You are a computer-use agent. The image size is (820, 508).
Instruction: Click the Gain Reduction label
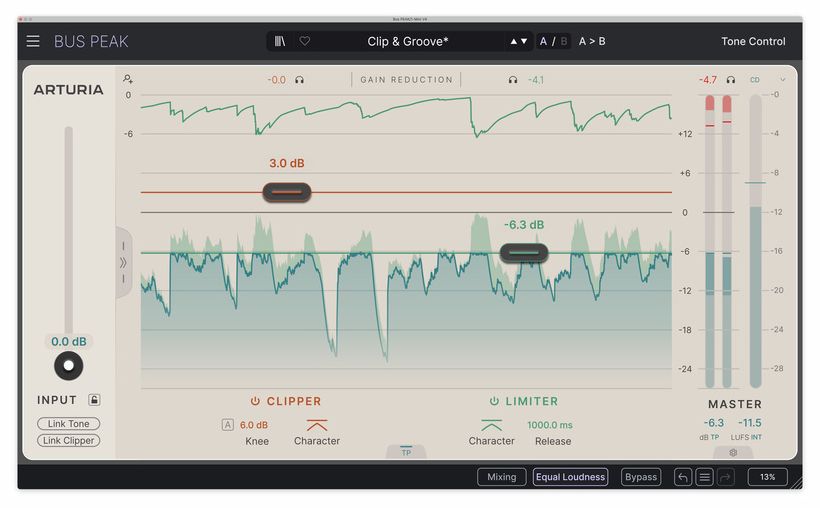pyautogui.click(x=406, y=80)
